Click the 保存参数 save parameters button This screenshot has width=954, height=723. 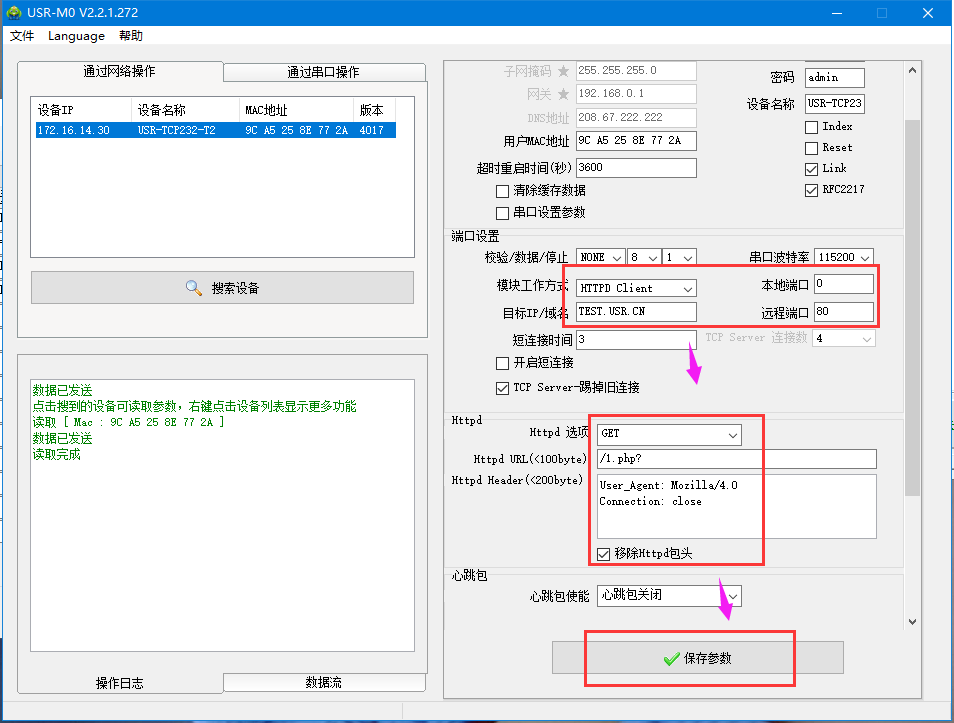point(698,658)
